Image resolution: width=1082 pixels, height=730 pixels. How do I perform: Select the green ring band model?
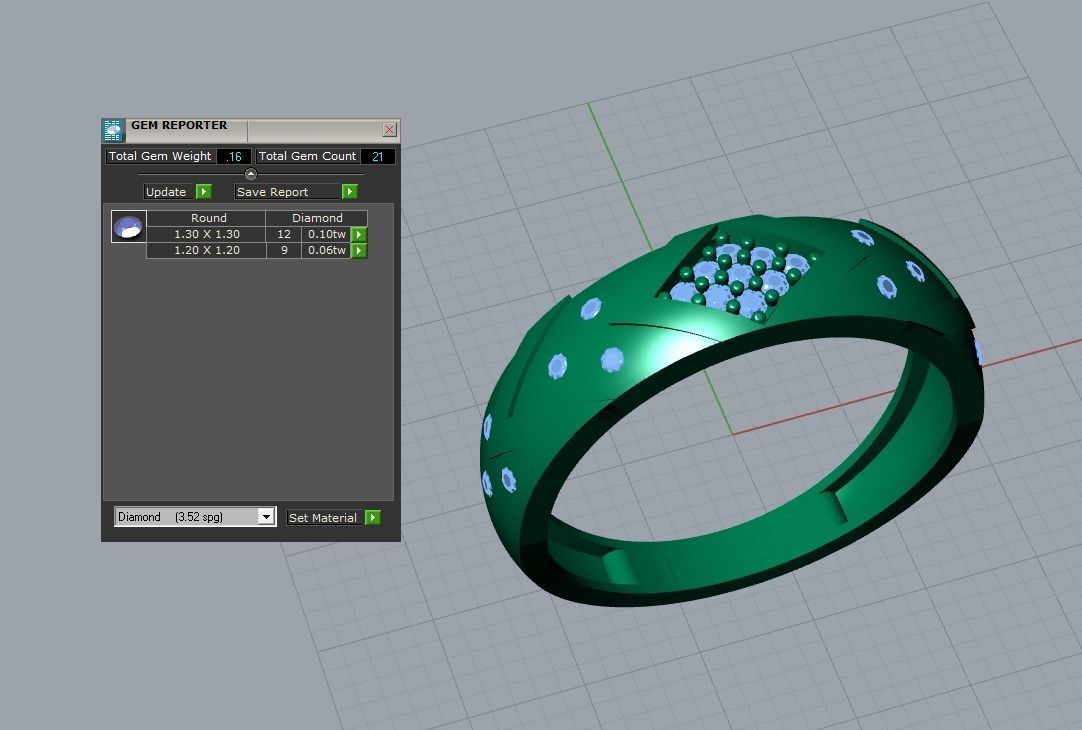point(731,410)
